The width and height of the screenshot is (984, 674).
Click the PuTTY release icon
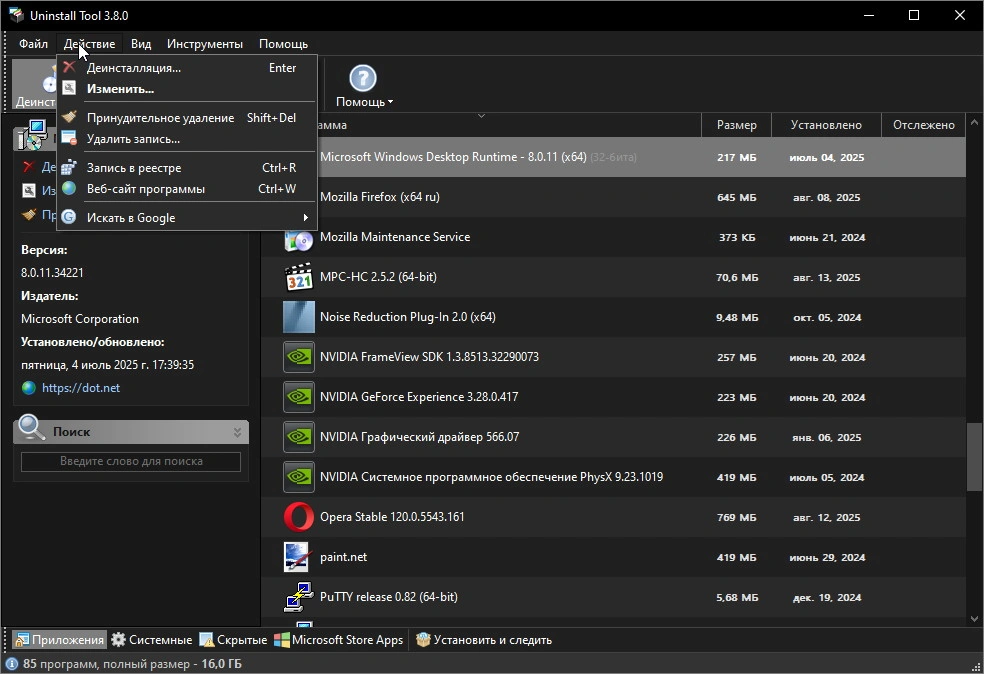pos(299,597)
